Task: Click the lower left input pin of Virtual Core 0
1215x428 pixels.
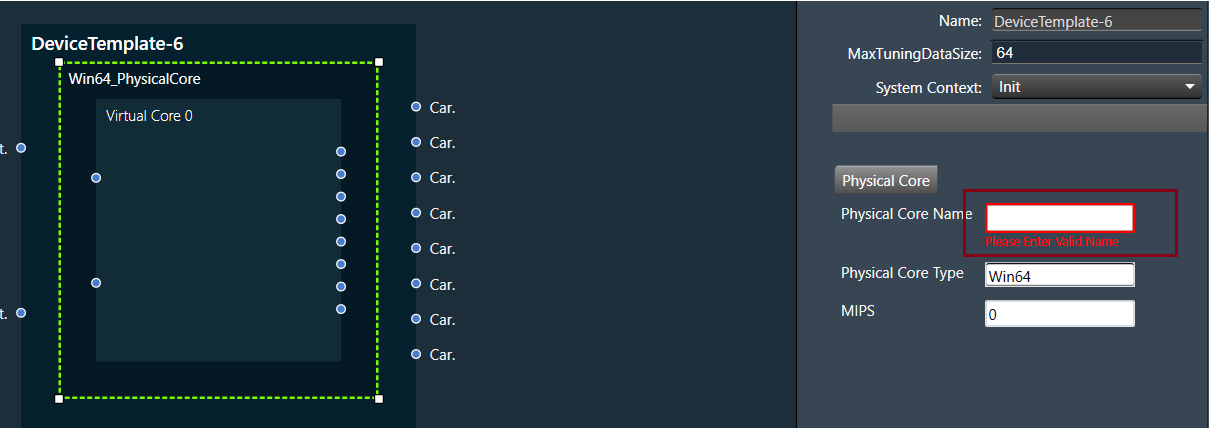Action: [x=96, y=283]
